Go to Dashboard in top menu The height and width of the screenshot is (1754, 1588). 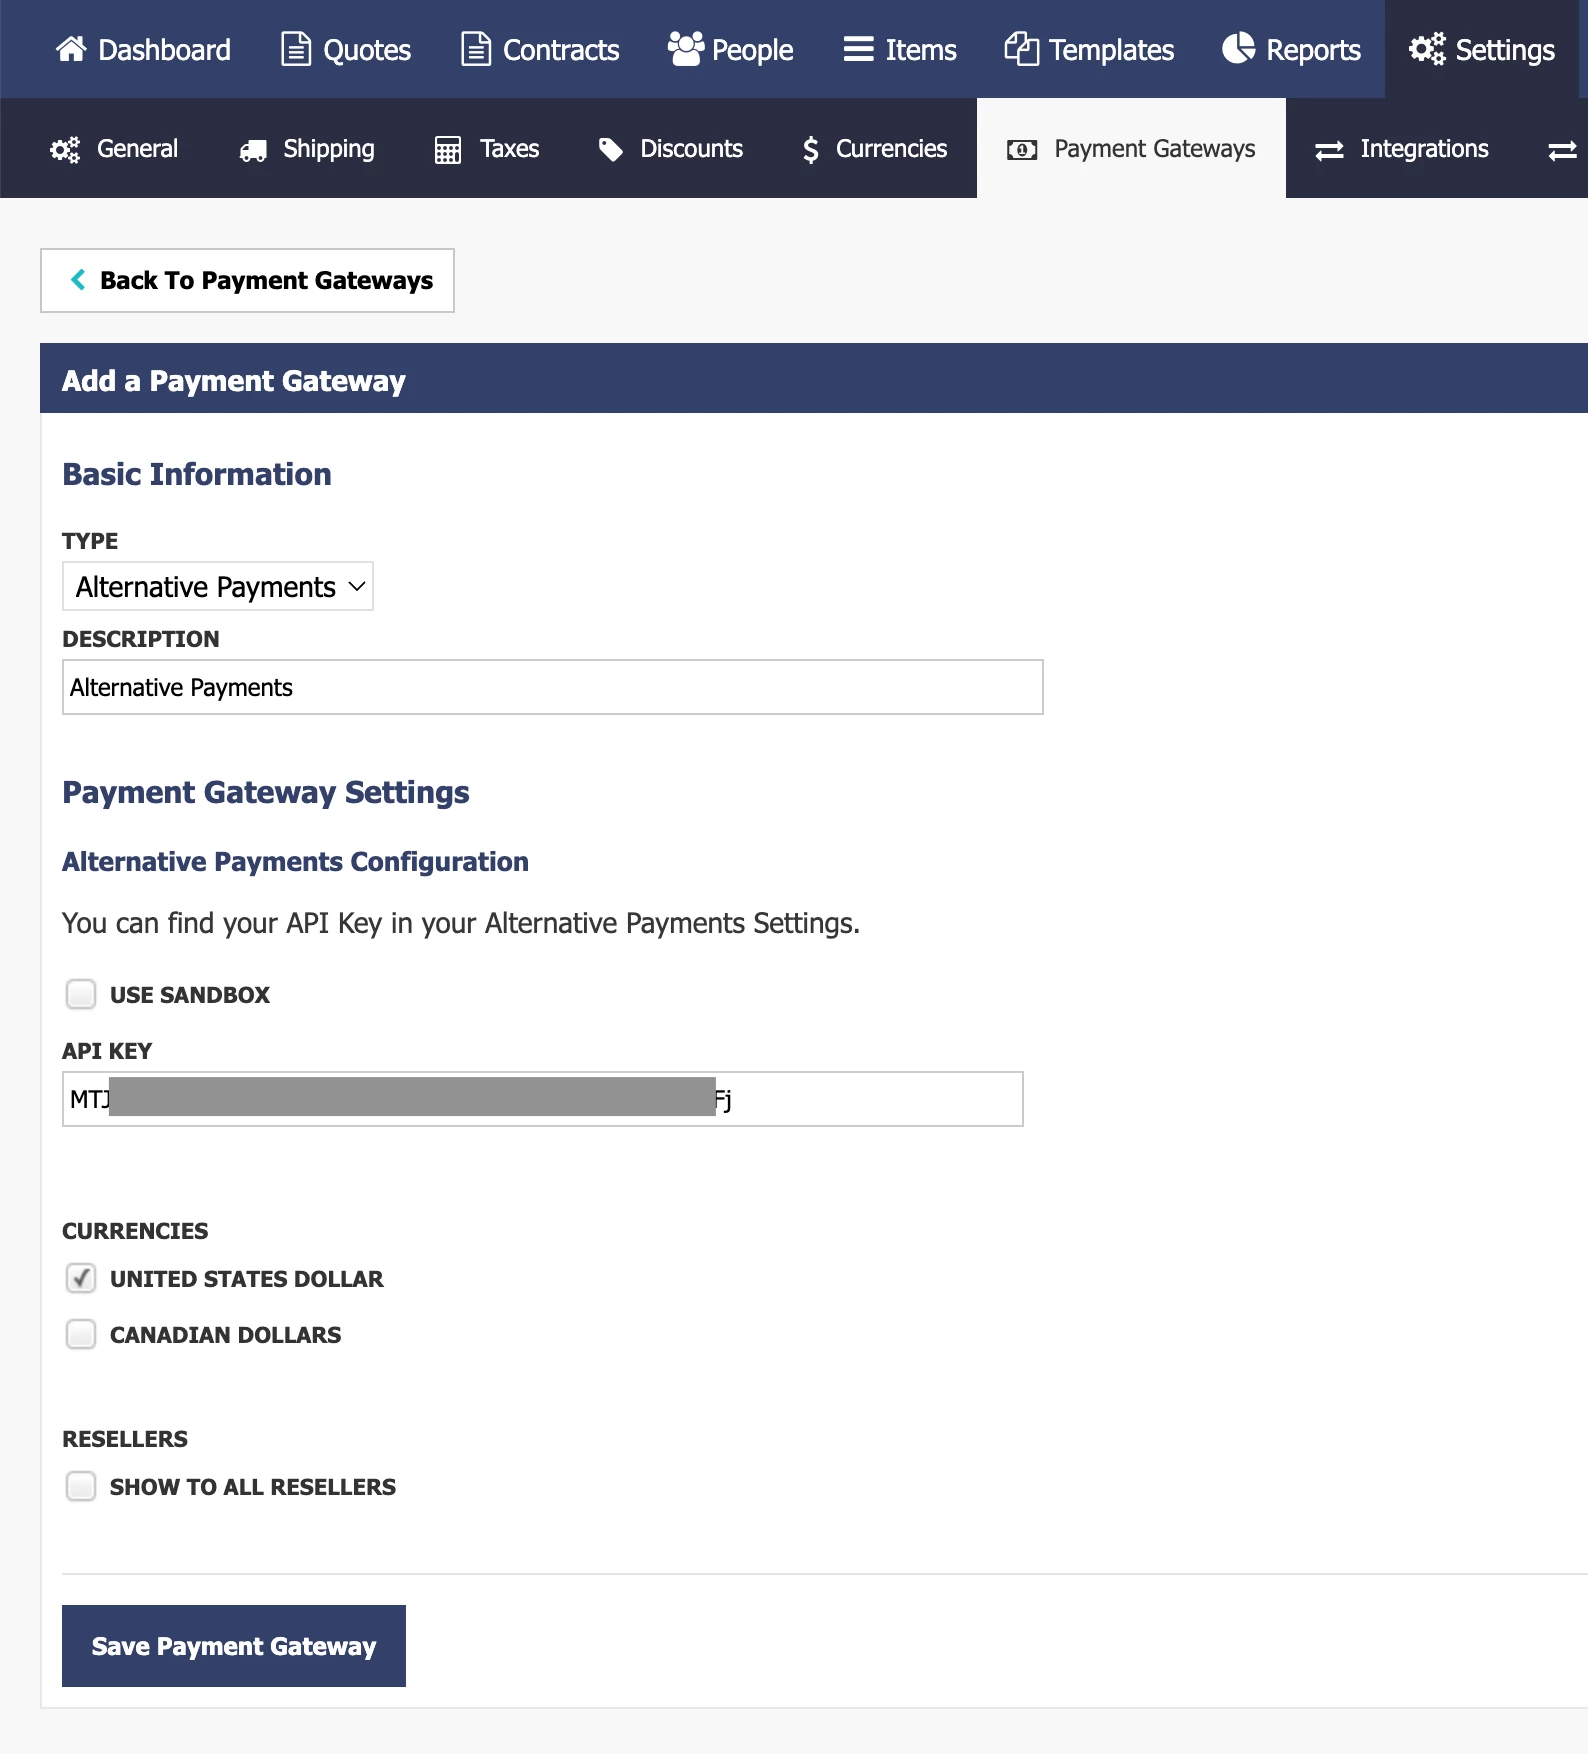(x=143, y=49)
